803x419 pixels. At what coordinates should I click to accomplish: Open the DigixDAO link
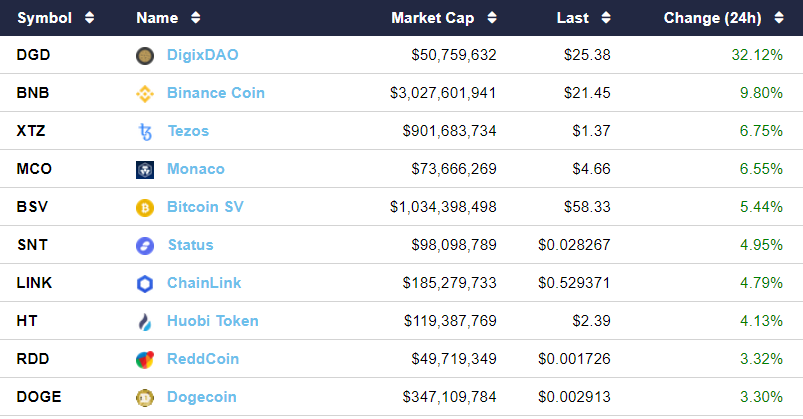tap(203, 55)
